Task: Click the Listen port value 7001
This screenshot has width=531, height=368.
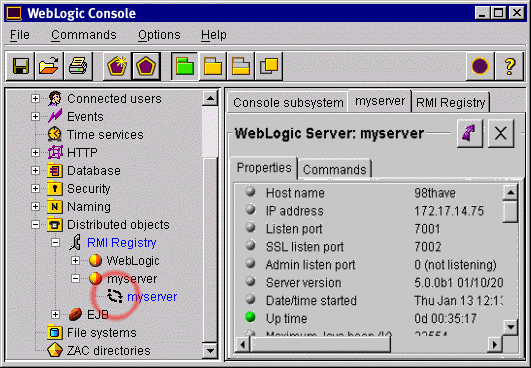Action: [427, 229]
